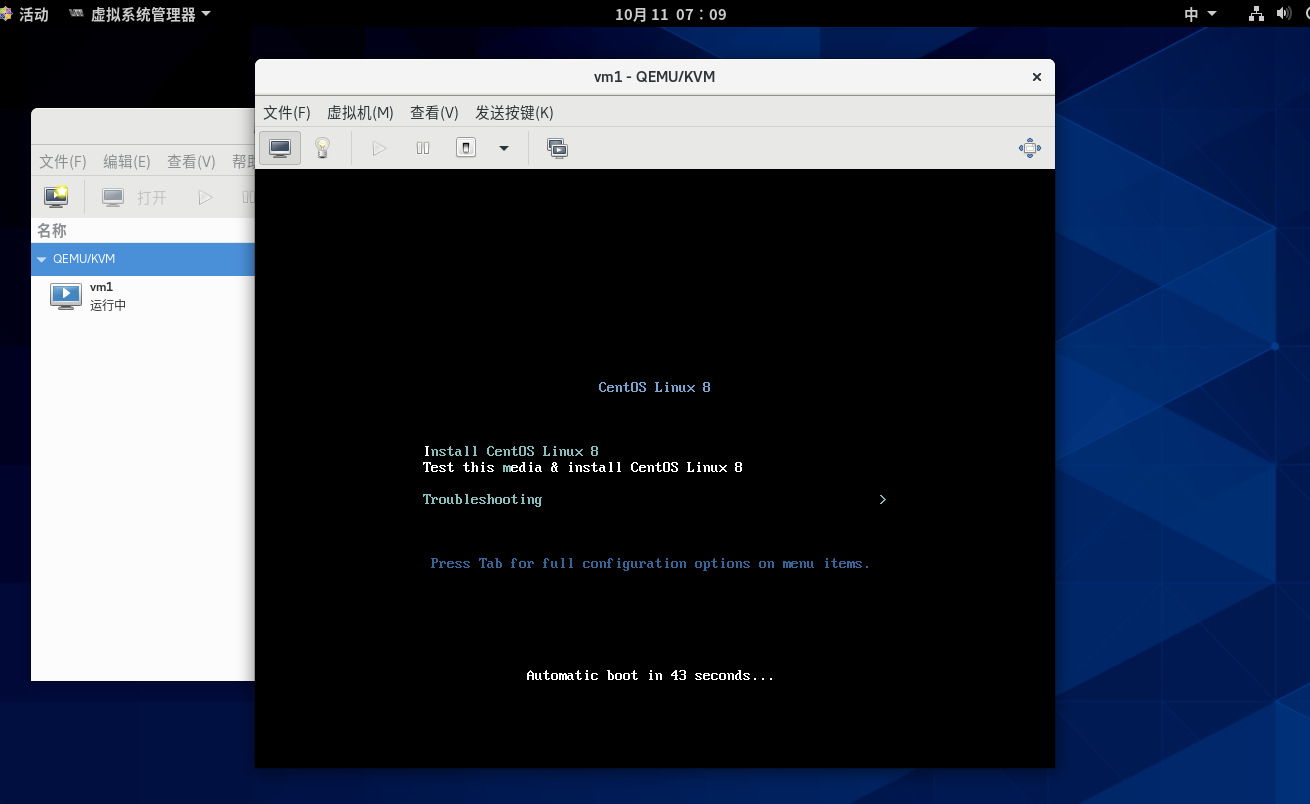Open the clock showing 10月11 07:09
Screen dimensions: 1310x804
tap(671, 14)
